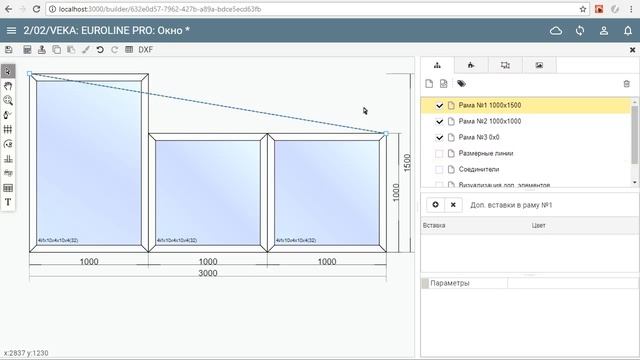The height and width of the screenshot is (360, 640).
Task: Uncheck Рама №2 1000x1000 checkbox
Action: (x=439, y=121)
